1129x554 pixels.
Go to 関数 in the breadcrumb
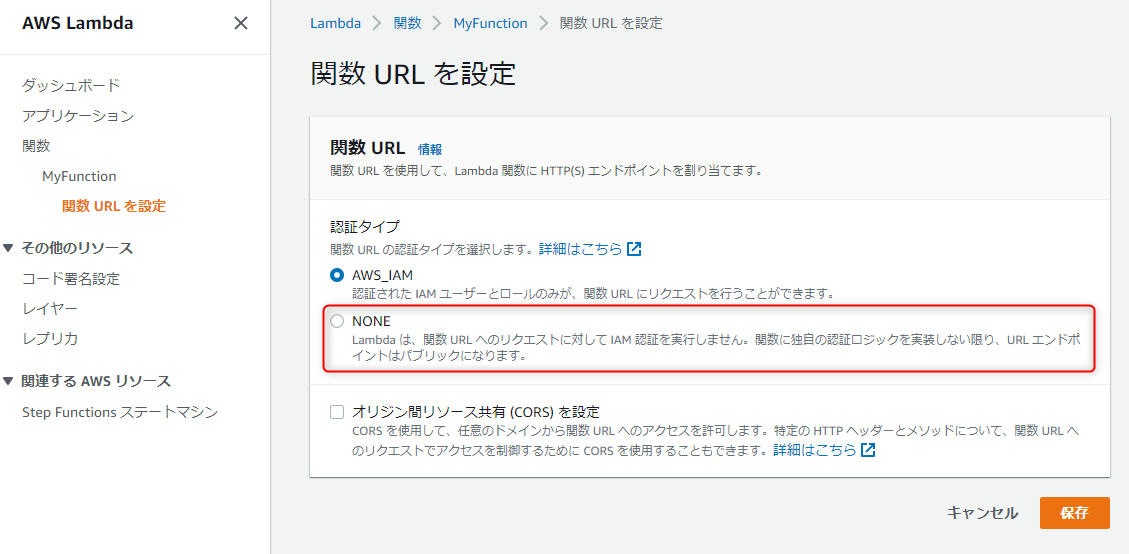point(408,23)
